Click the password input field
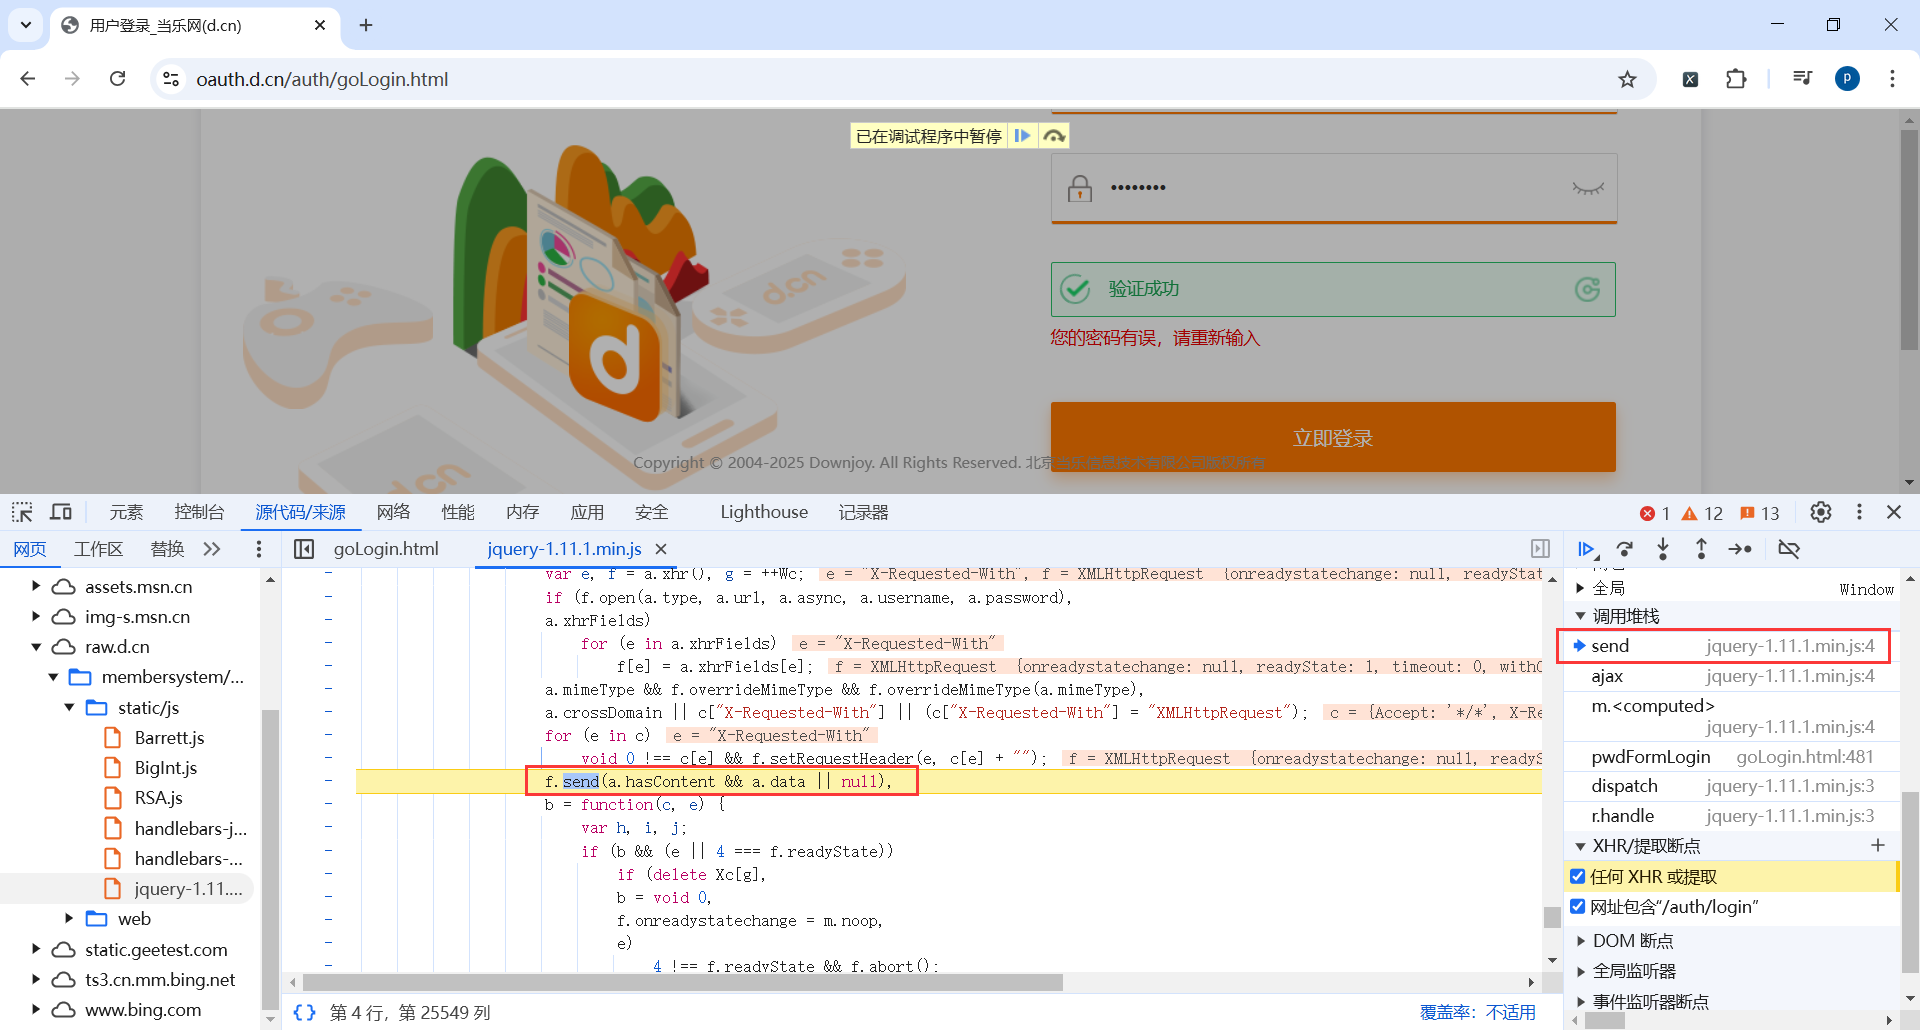The width and height of the screenshot is (1920, 1030). [x=1333, y=188]
